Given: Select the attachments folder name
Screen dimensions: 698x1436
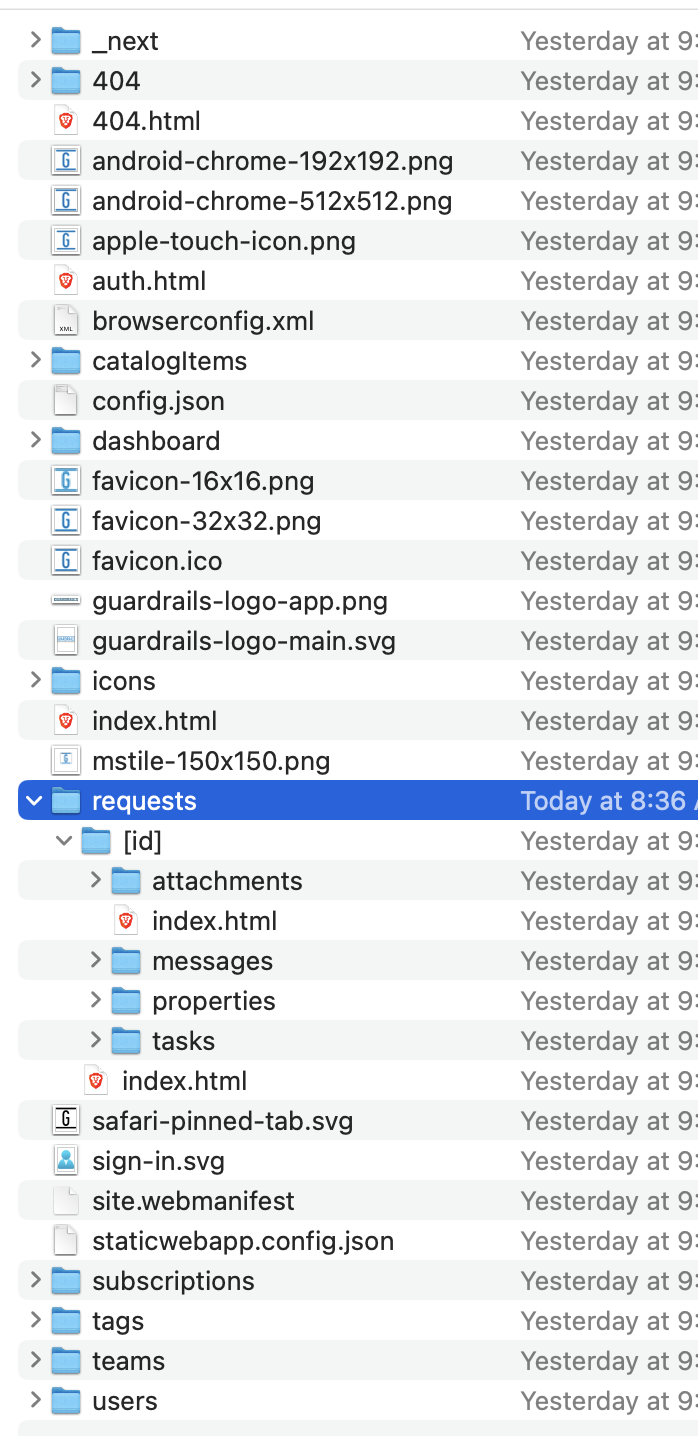Looking at the screenshot, I should 227,881.
